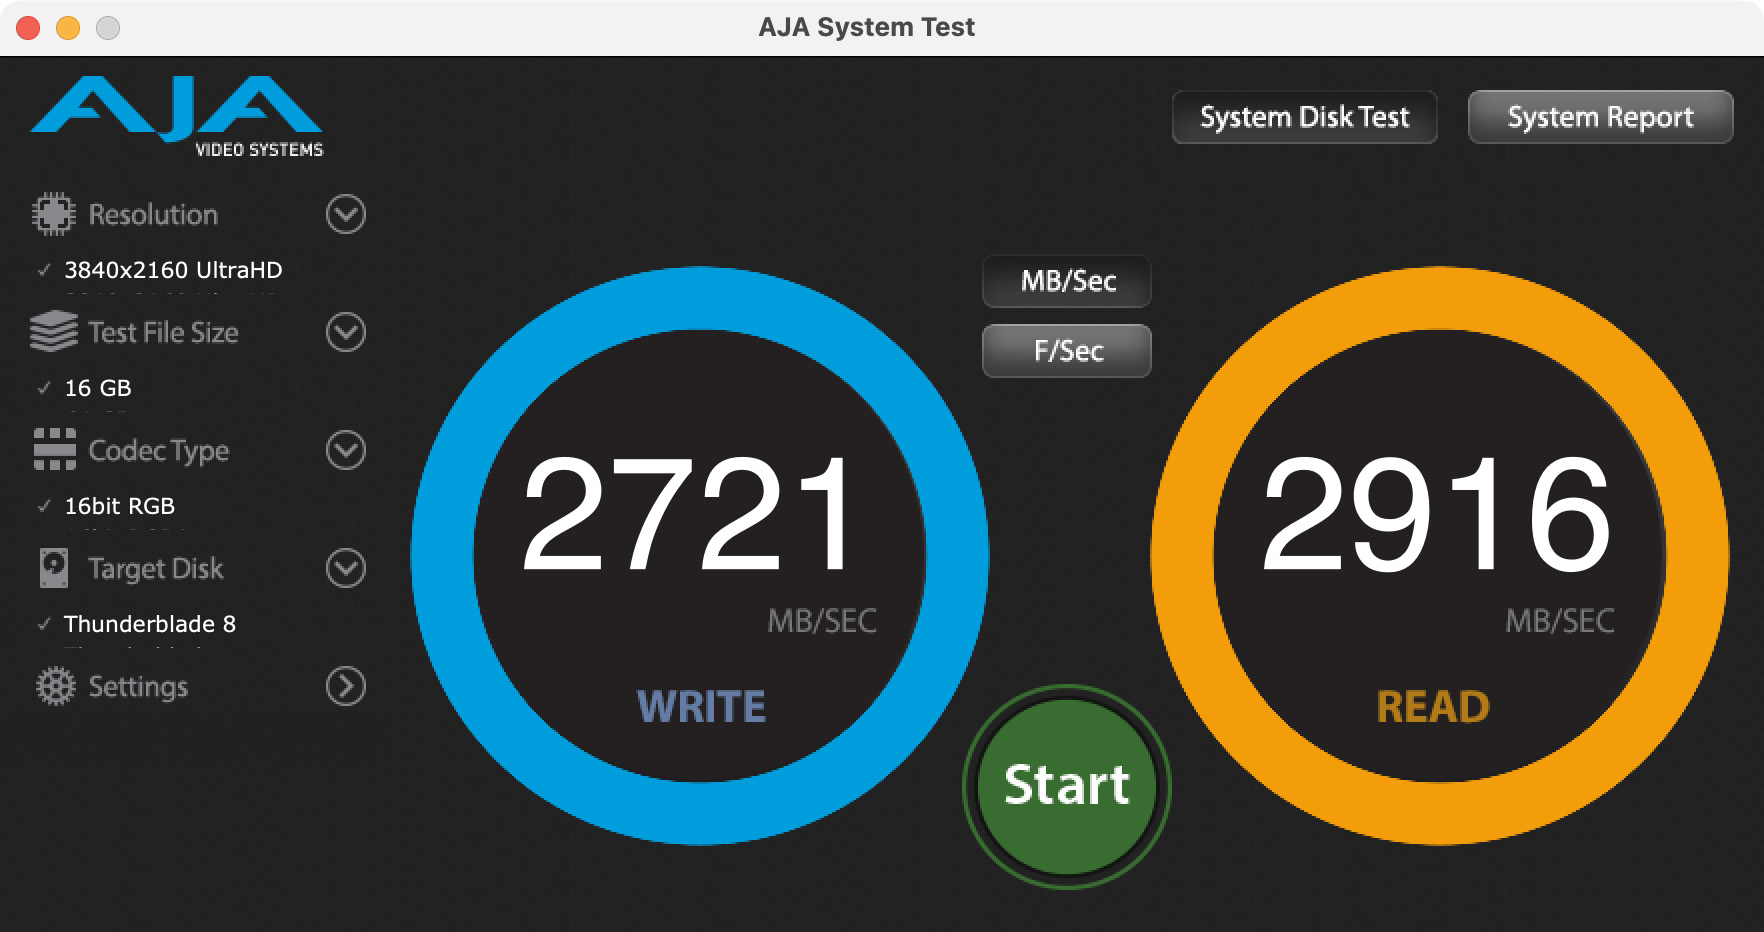Switch to System Disk Test view

click(x=1304, y=117)
